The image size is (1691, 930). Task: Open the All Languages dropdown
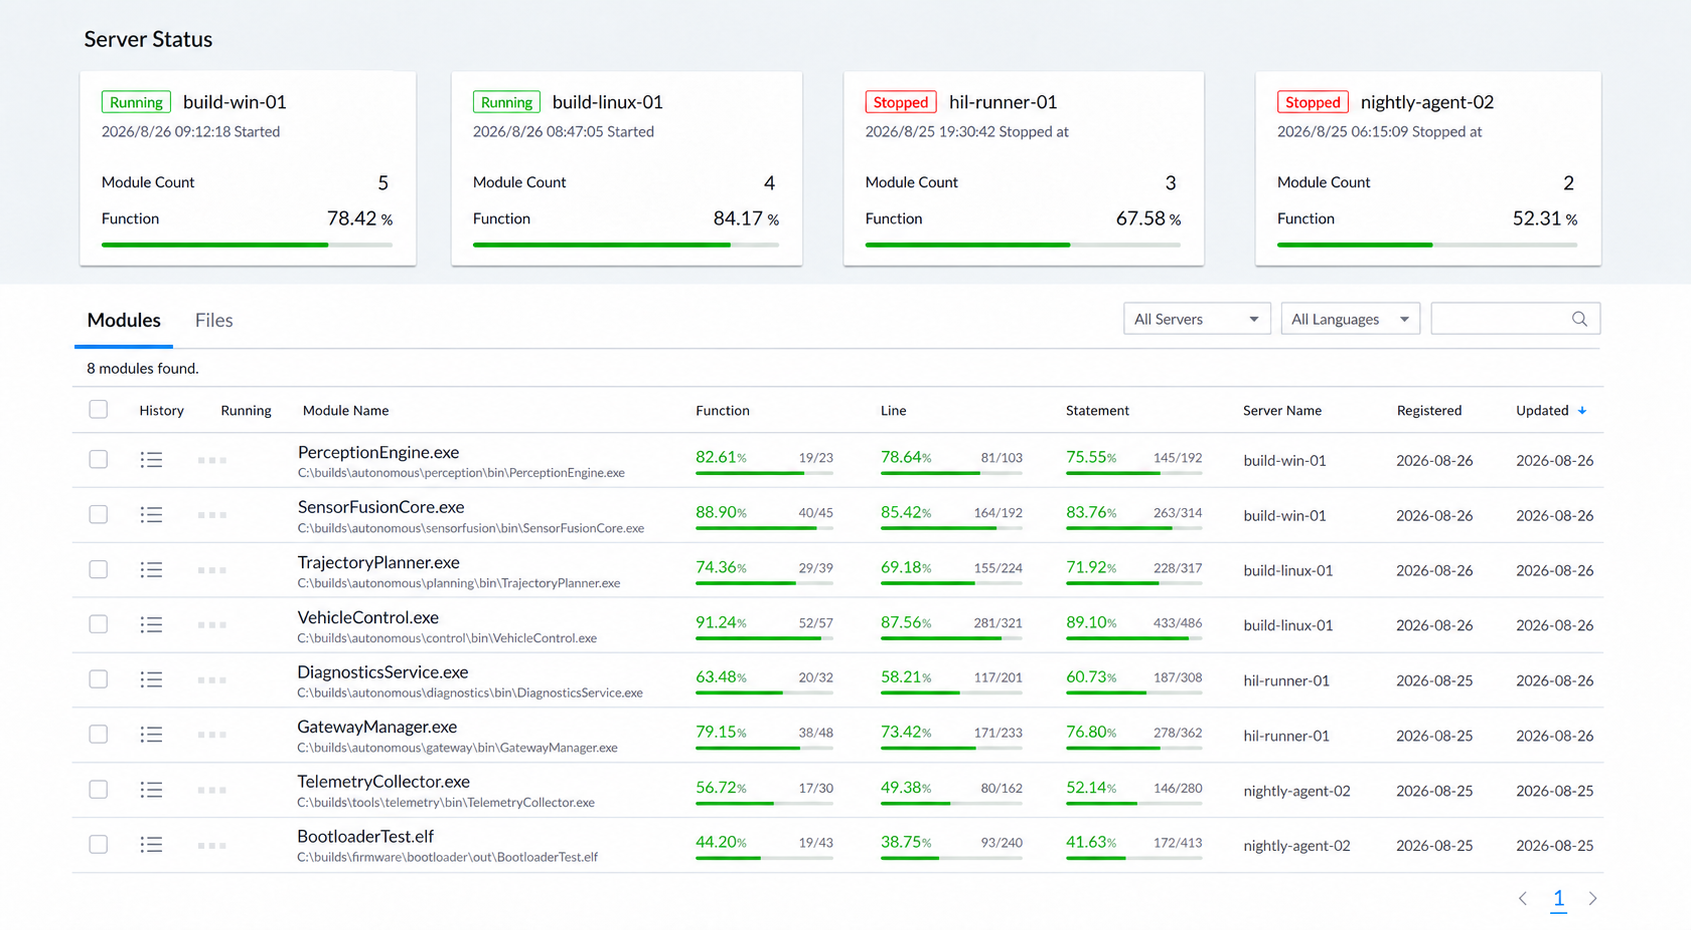click(x=1350, y=319)
